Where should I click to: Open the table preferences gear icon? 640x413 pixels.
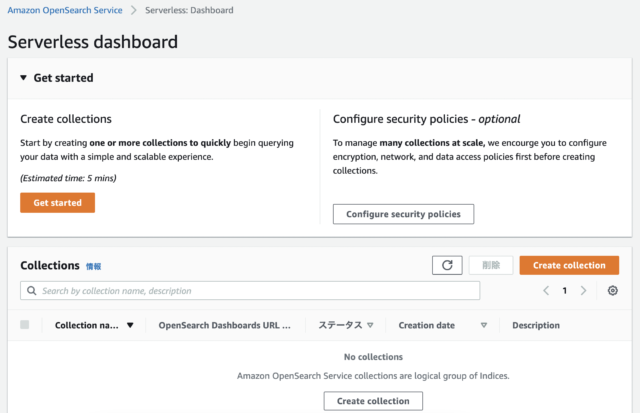[x=612, y=291]
